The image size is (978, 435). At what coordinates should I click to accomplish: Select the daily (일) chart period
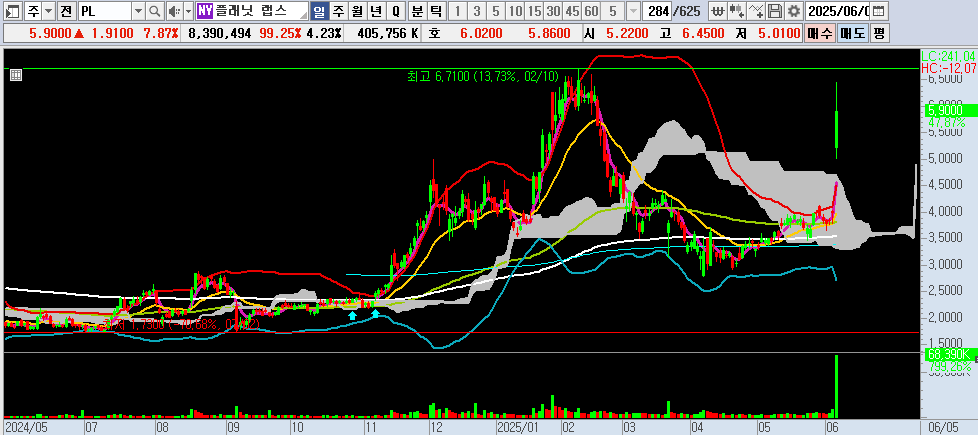pos(319,11)
